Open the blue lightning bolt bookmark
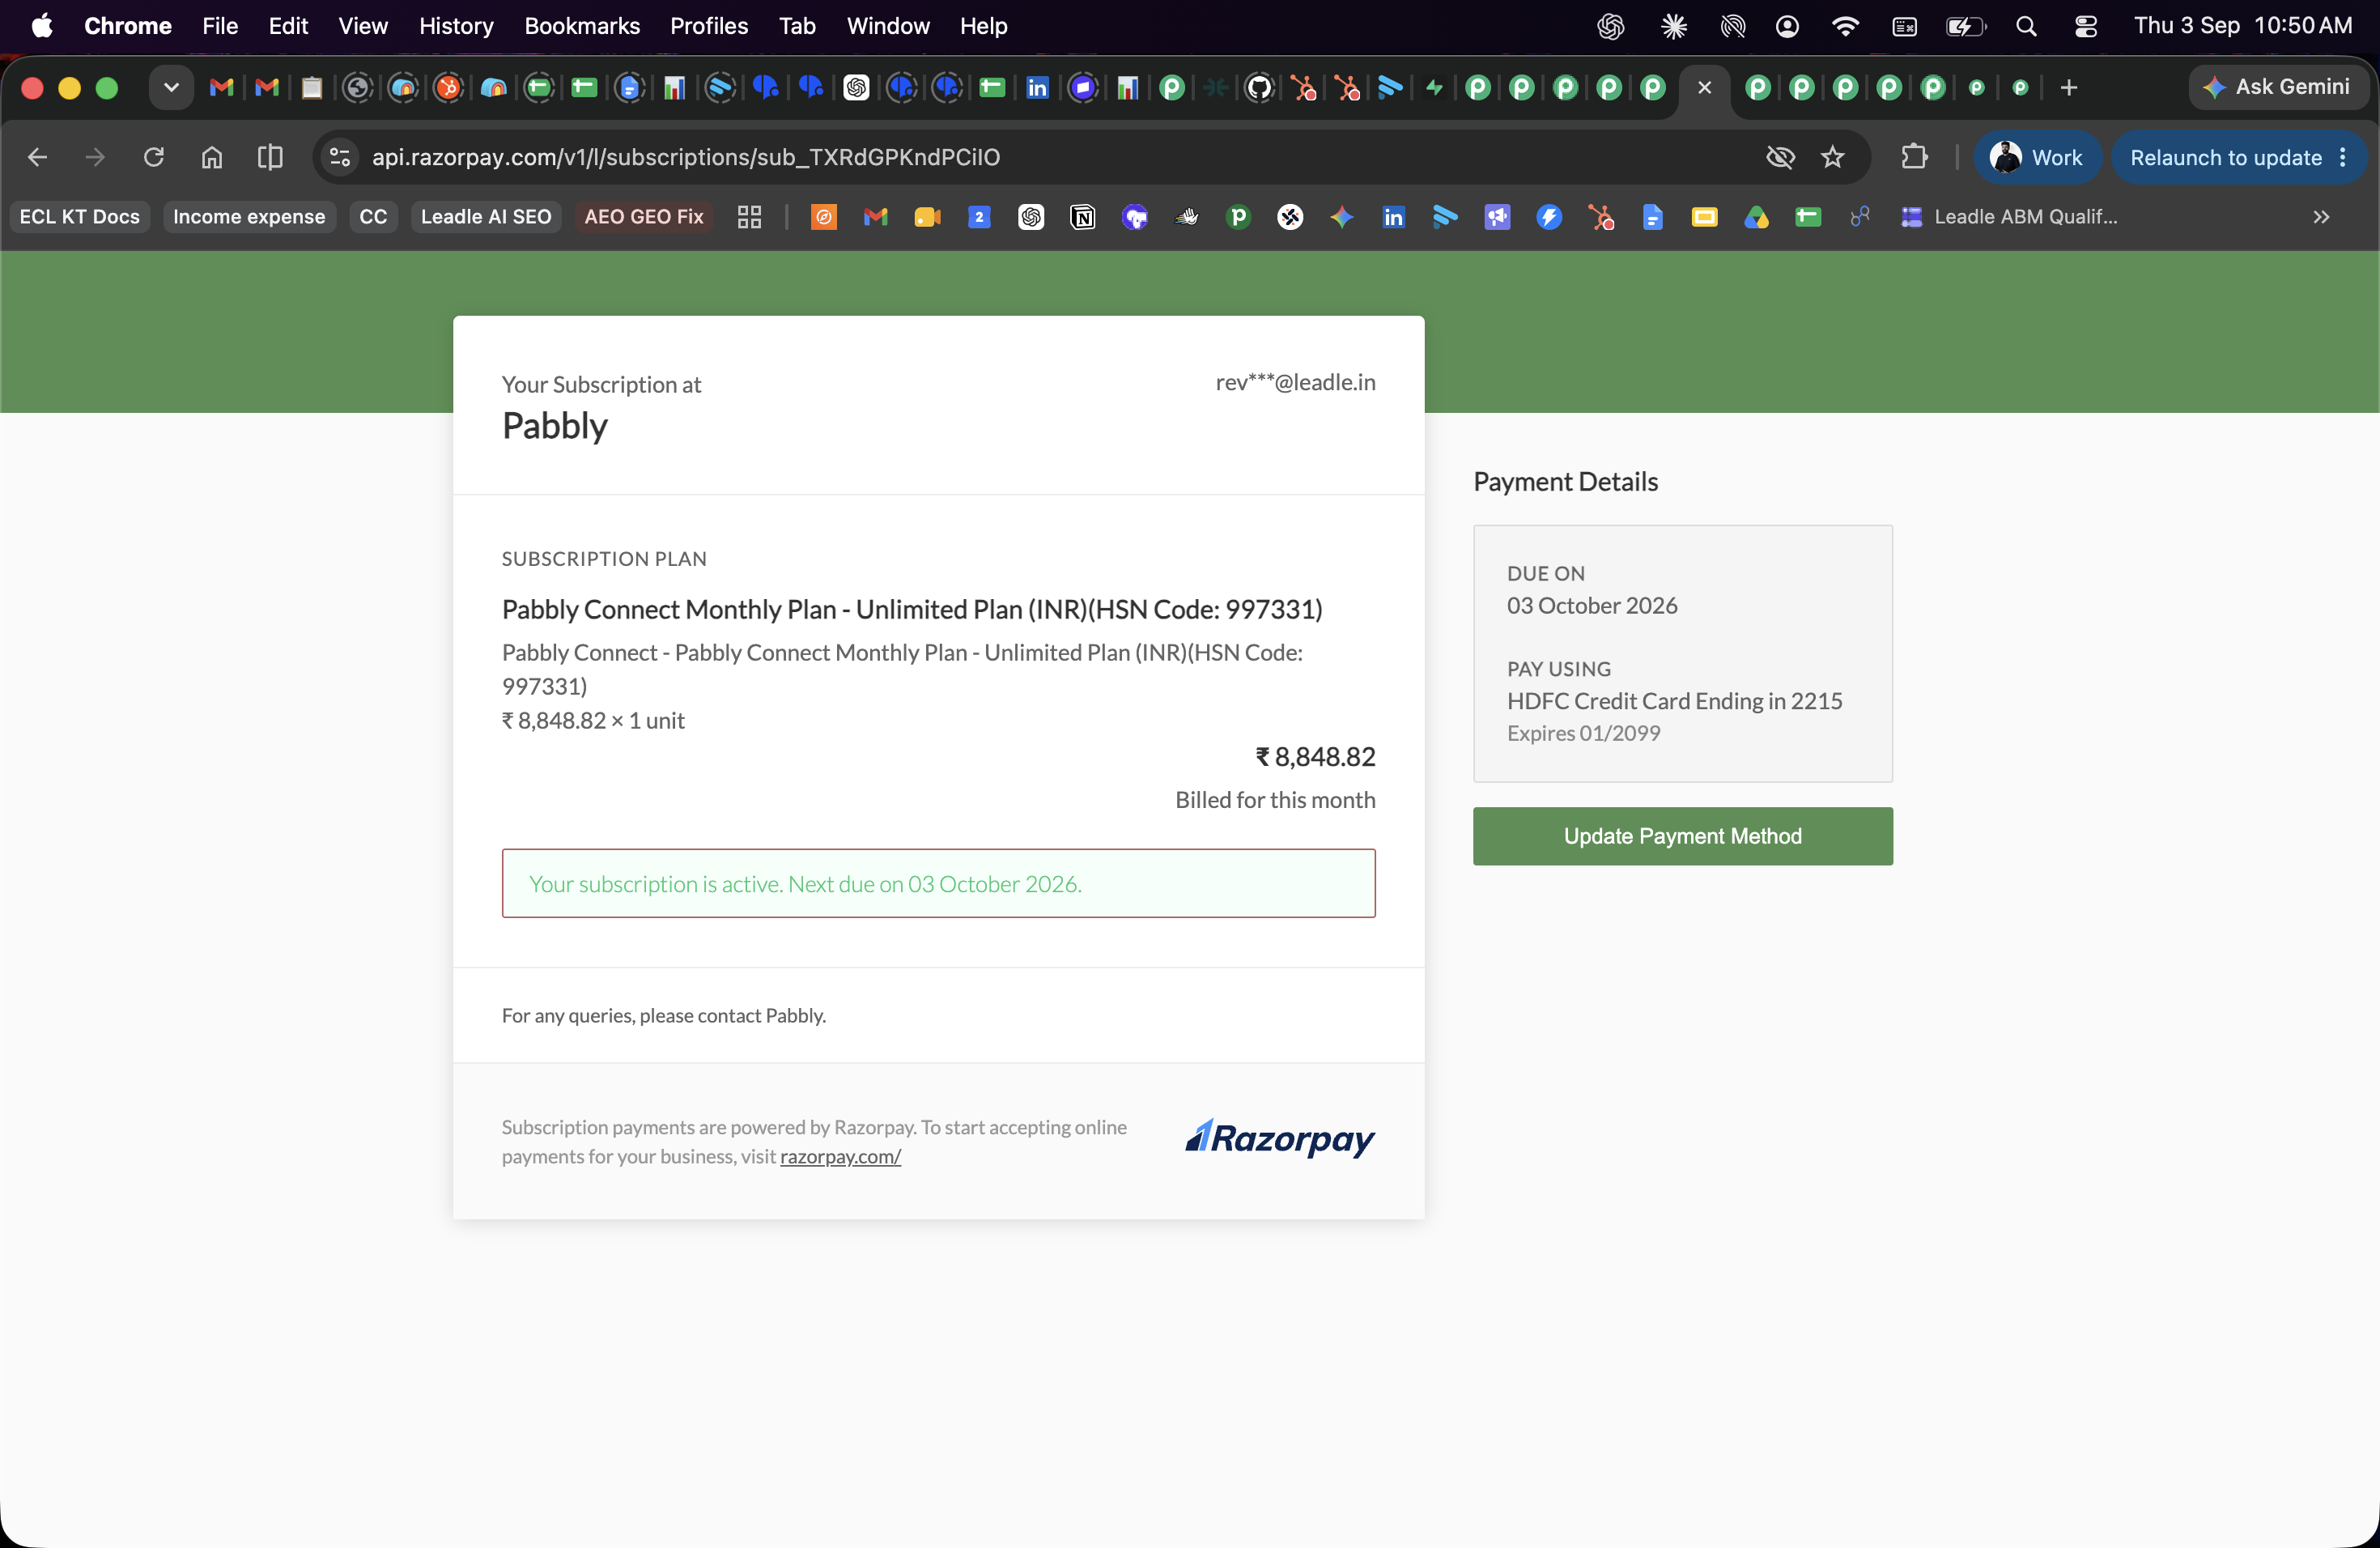Screen dimensions: 2380x1548 (x=1549, y=217)
